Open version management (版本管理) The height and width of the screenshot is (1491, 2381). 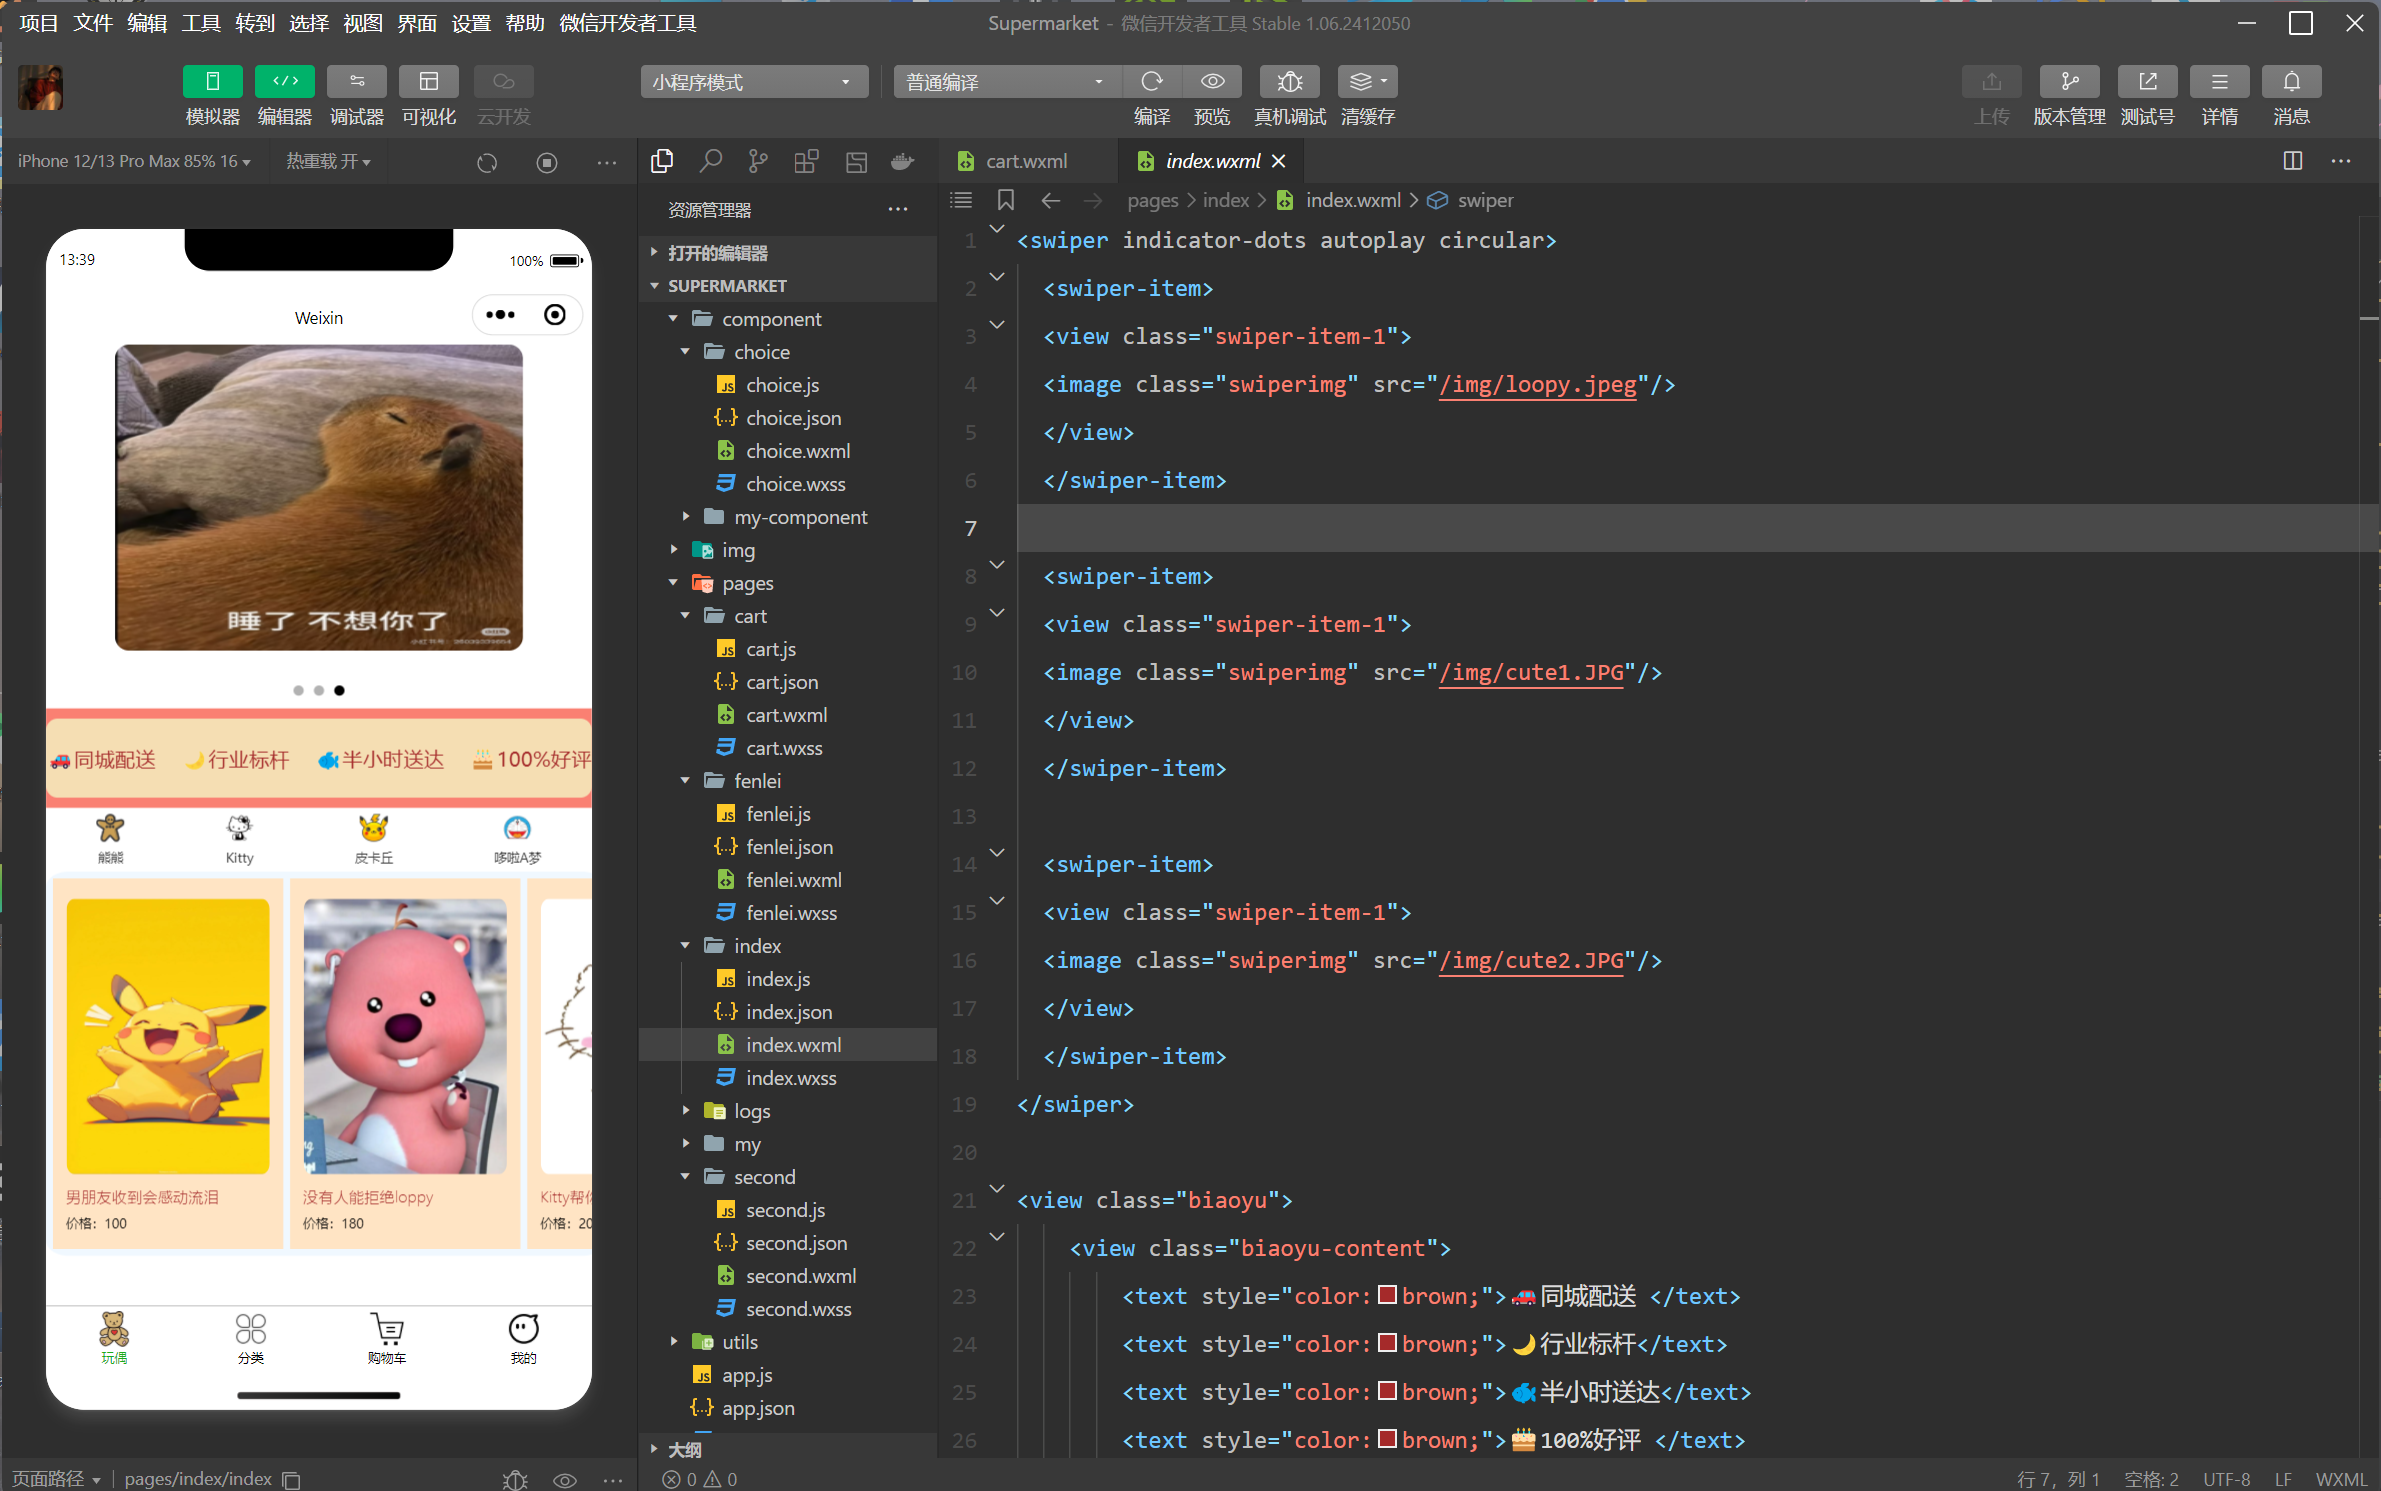[2068, 82]
